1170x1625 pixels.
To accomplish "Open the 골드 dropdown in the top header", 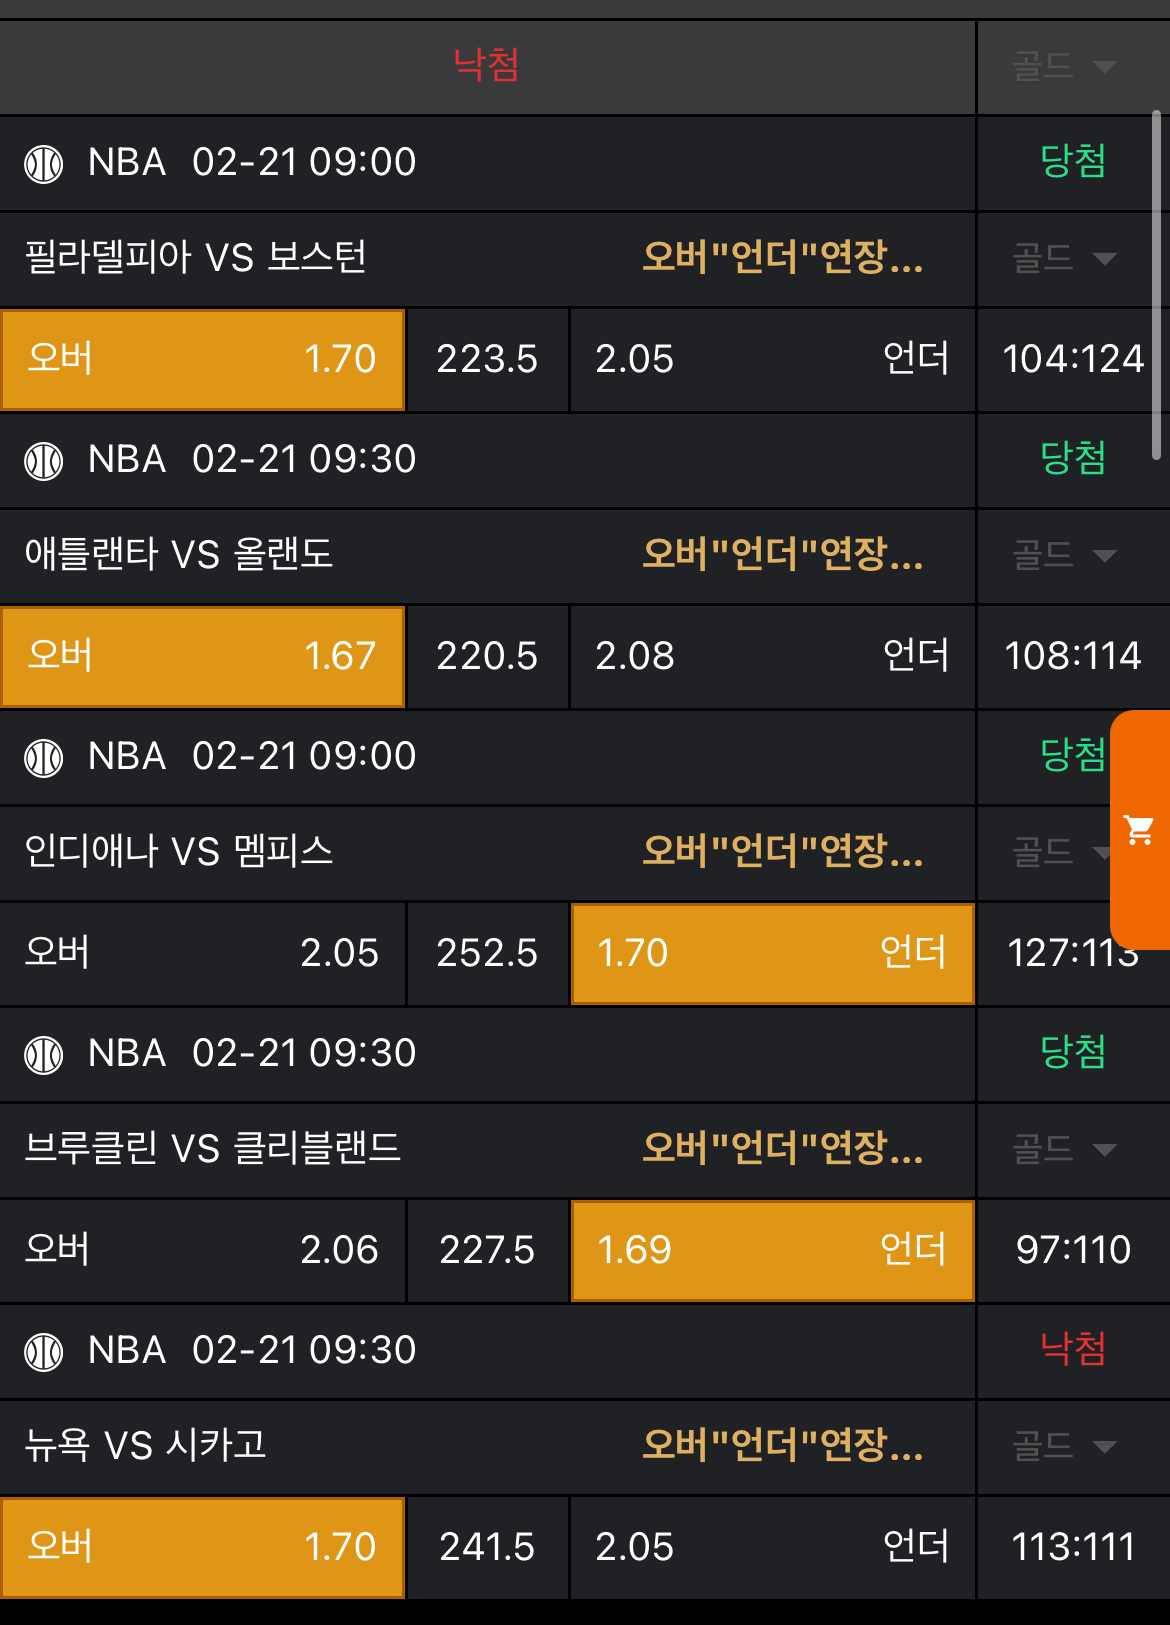I will pyautogui.click(x=1064, y=67).
